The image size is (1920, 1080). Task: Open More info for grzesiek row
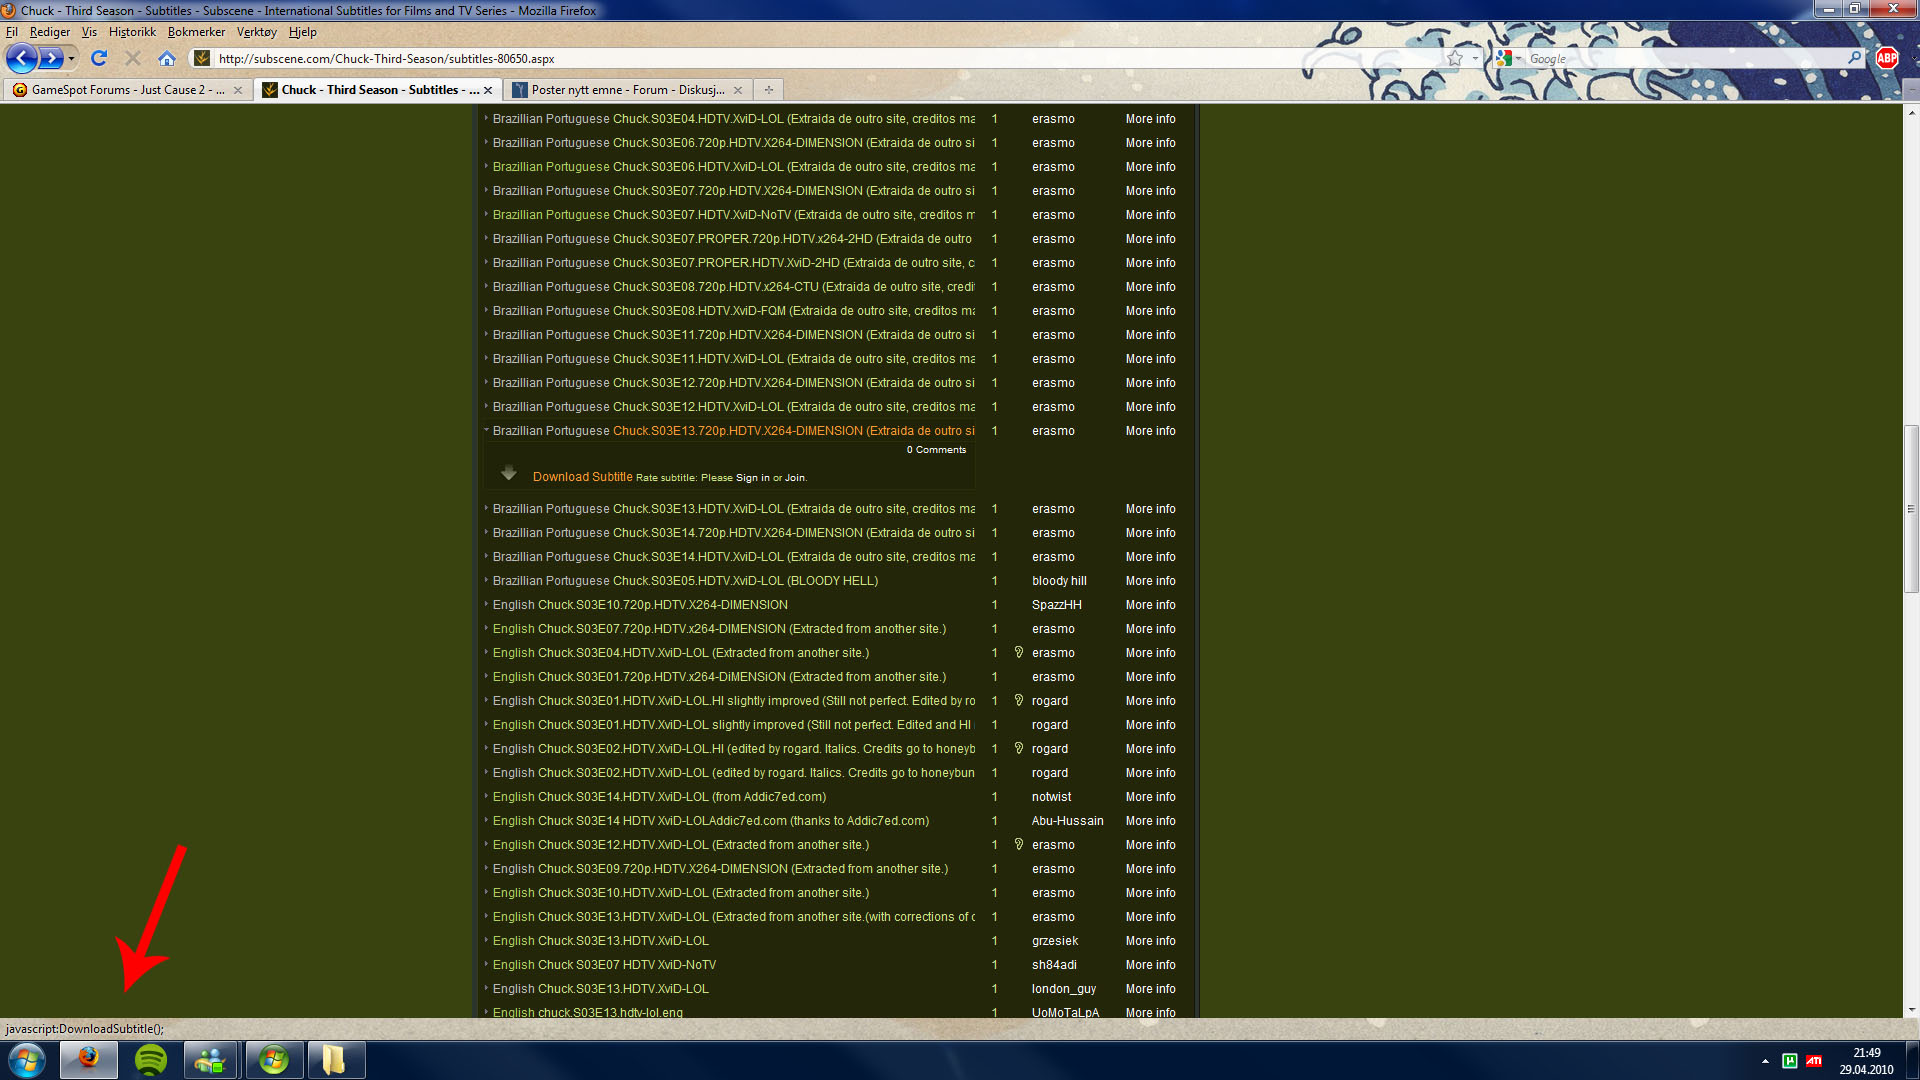[1150, 940]
